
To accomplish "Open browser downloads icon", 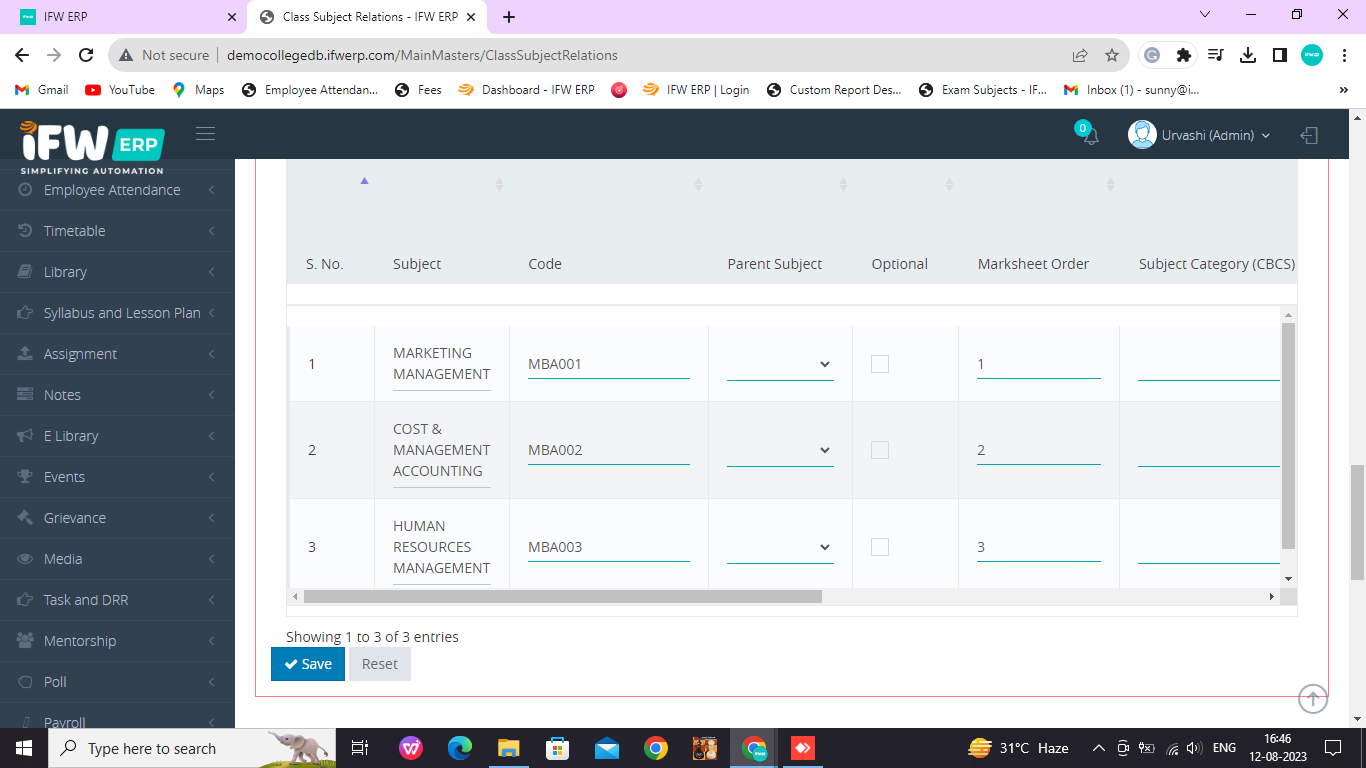I will [1248, 55].
